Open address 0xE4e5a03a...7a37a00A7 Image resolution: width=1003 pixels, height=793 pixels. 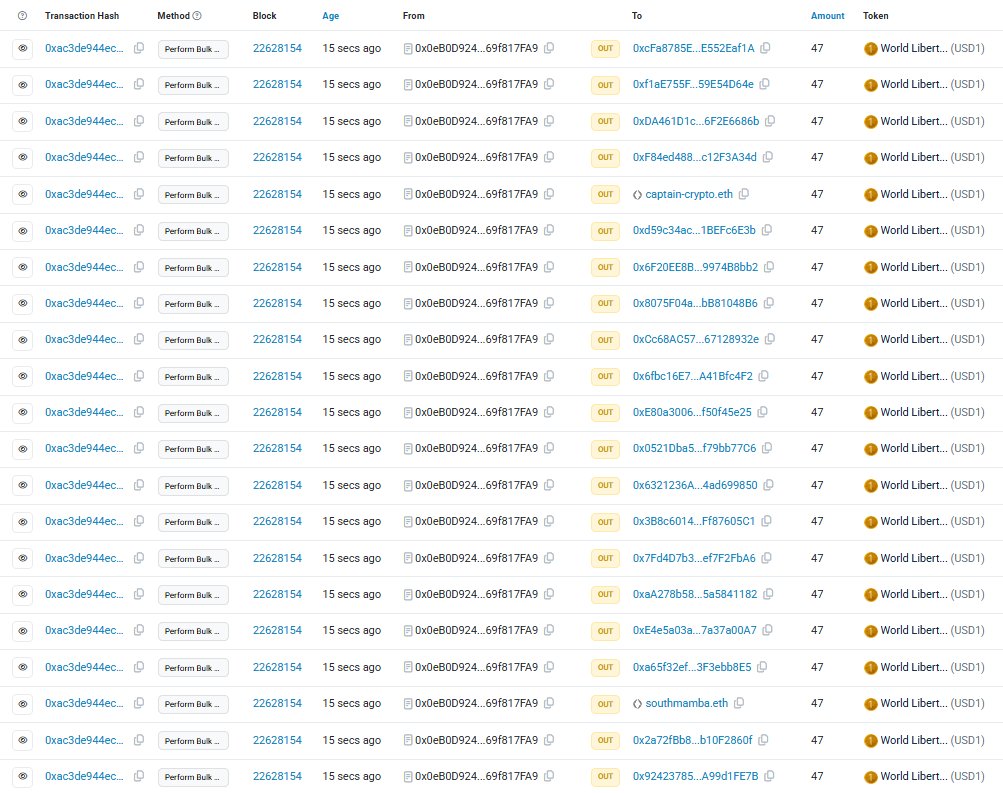(x=695, y=631)
